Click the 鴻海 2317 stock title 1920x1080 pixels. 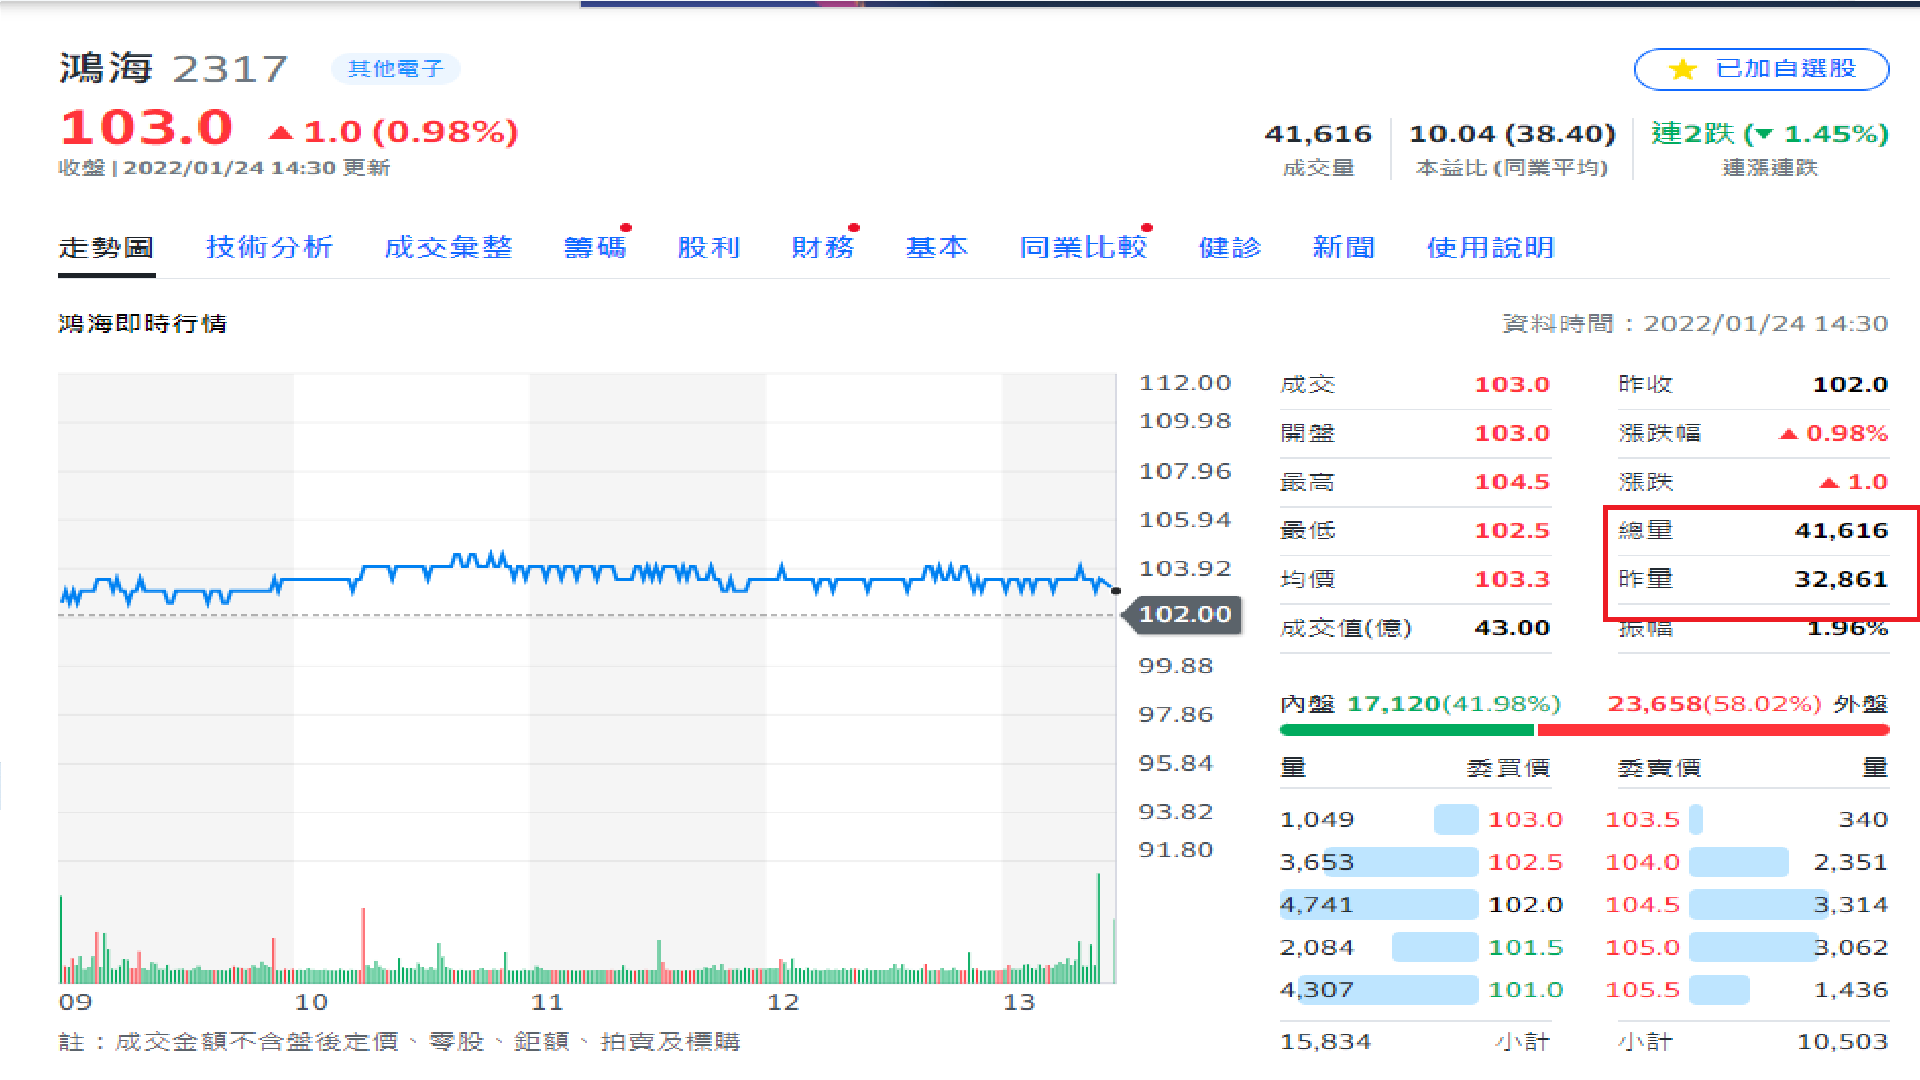[173, 69]
